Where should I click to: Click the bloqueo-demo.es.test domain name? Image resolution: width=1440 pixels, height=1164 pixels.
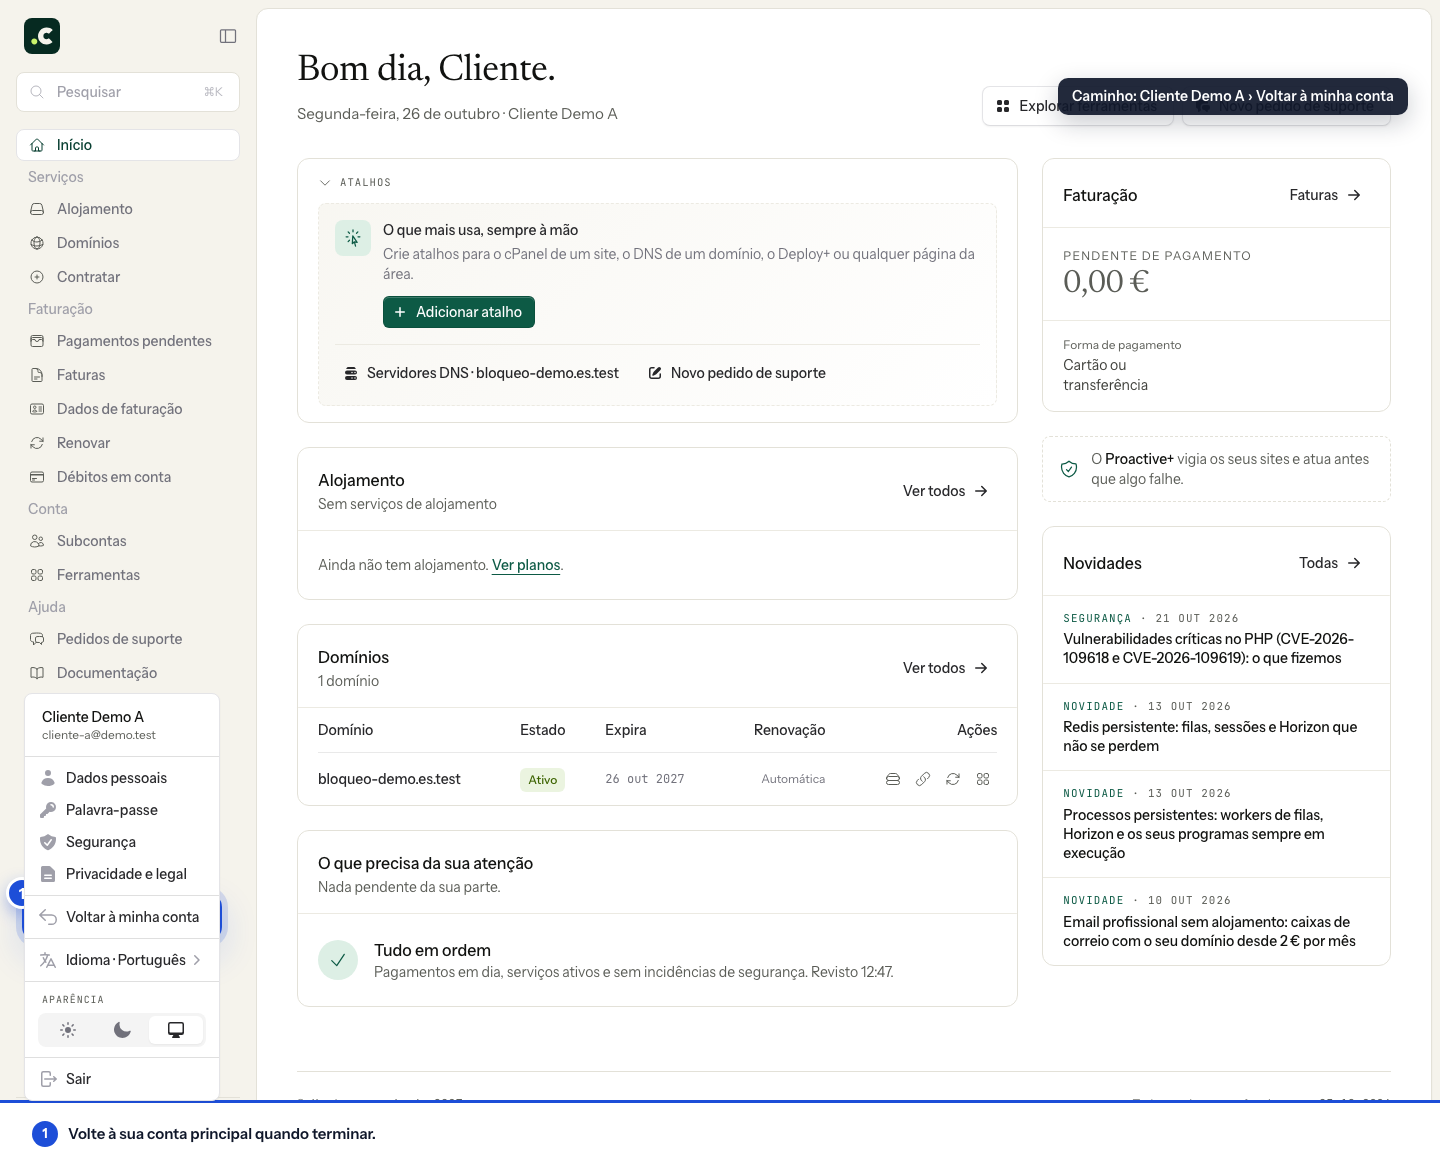tap(389, 779)
